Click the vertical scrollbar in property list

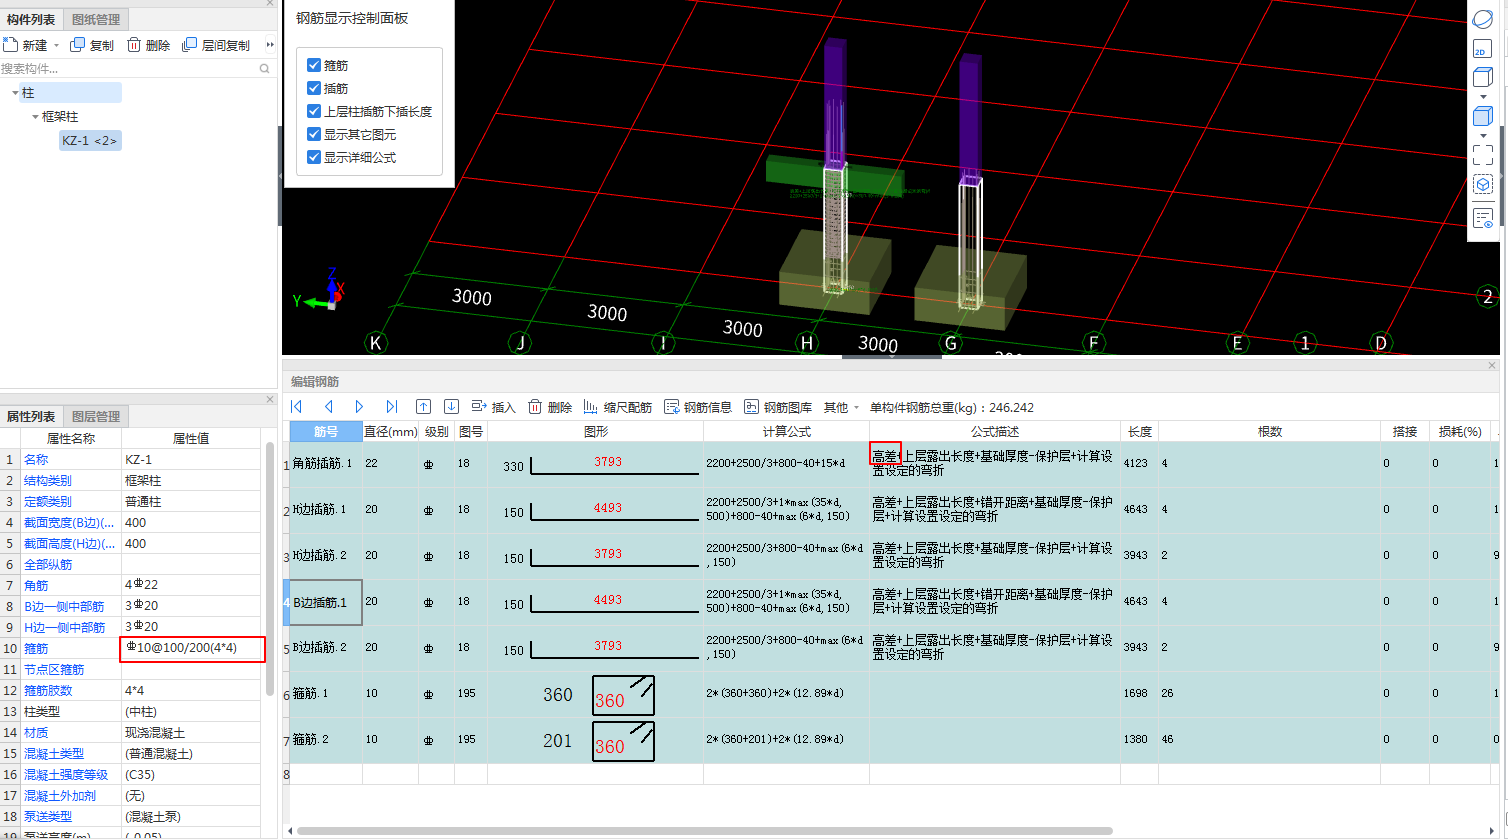[270, 569]
